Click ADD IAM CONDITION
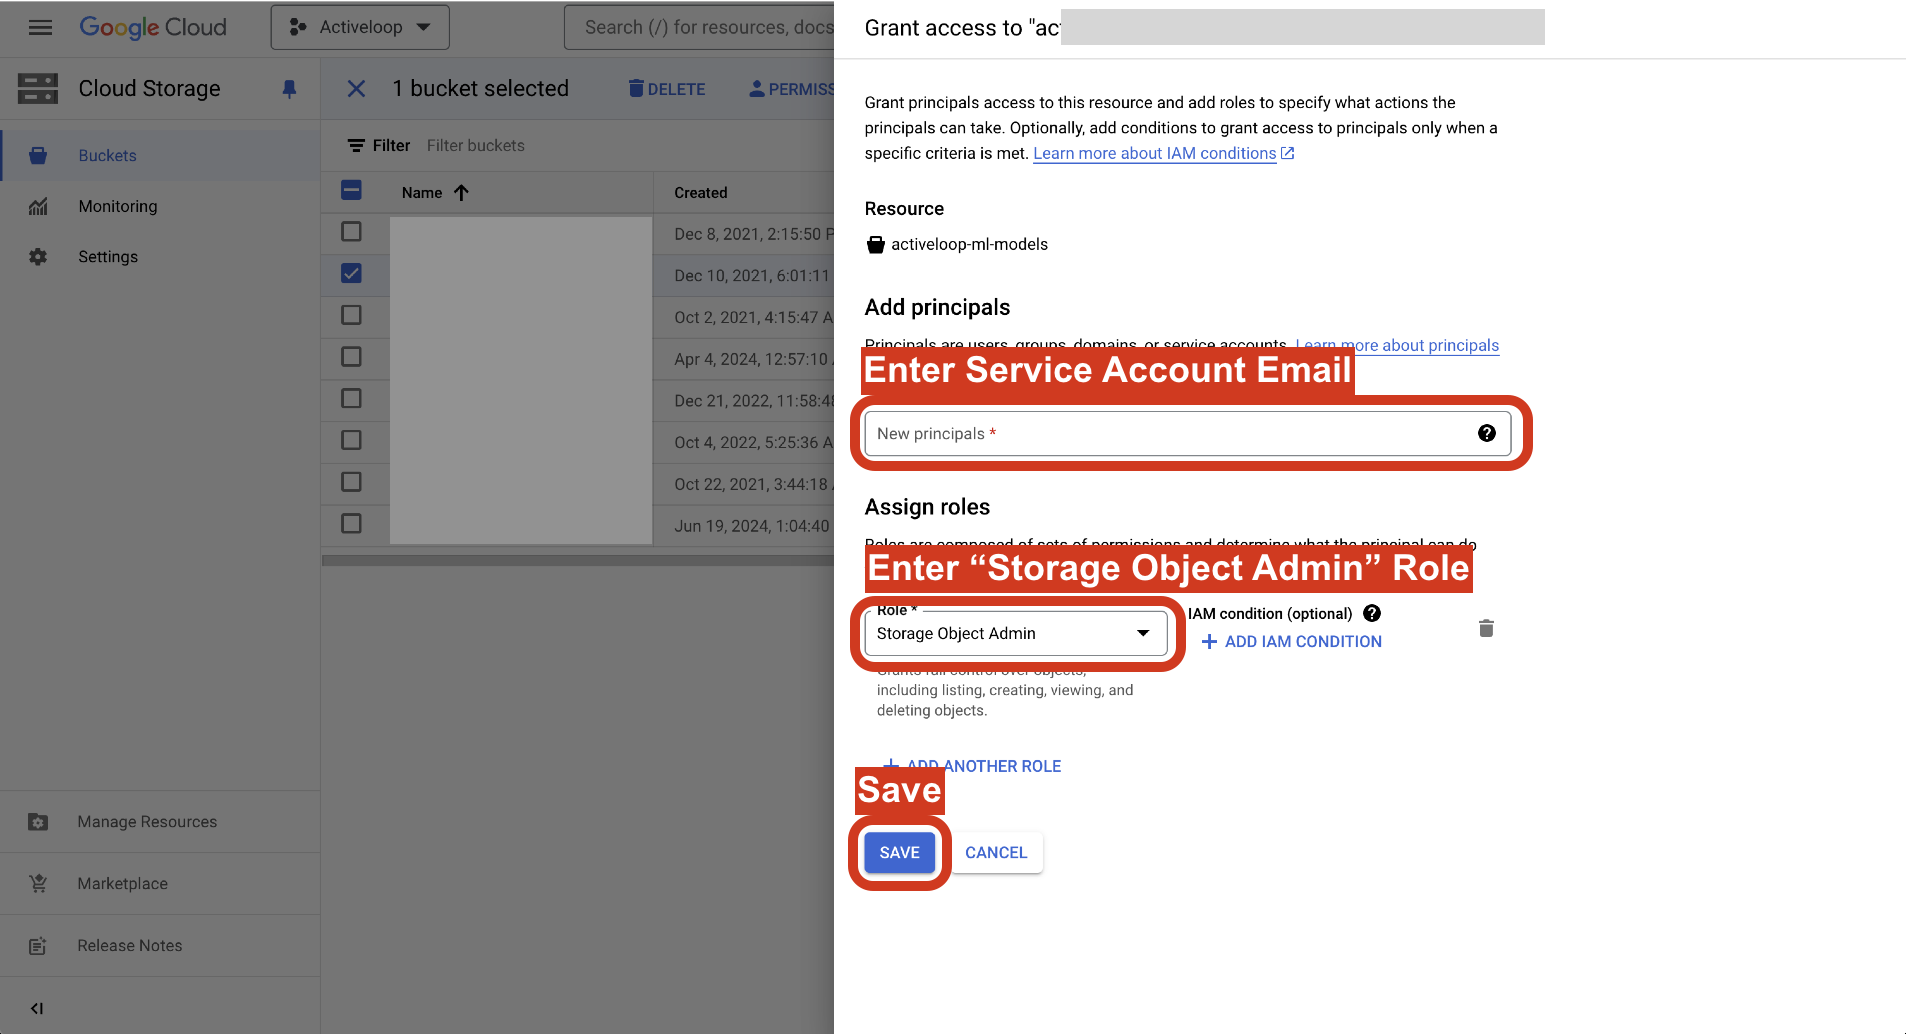Screen dimensions: 1906x1034 [x=1291, y=642]
